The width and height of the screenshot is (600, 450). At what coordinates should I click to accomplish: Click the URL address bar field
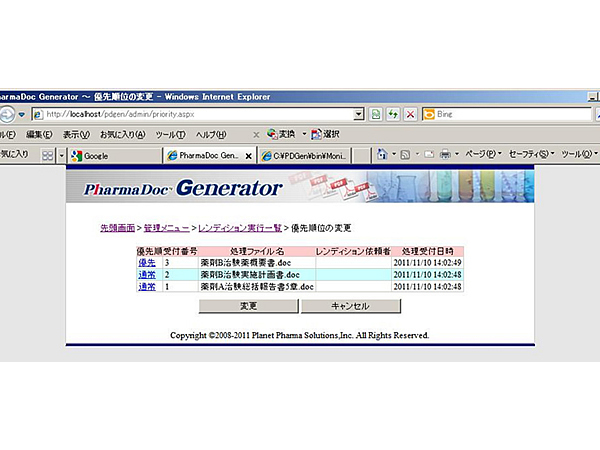pyautogui.click(x=199, y=114)
